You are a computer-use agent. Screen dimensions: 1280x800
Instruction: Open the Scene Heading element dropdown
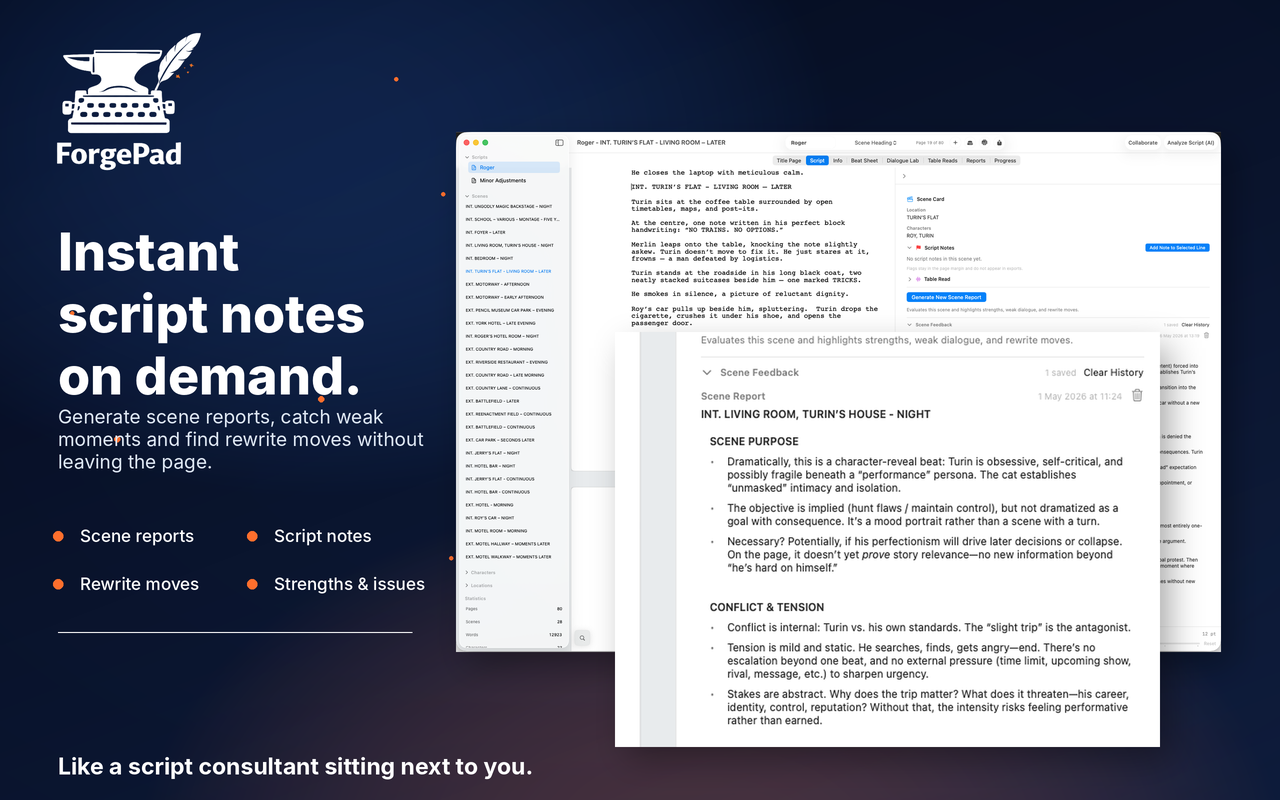(876, 143)
